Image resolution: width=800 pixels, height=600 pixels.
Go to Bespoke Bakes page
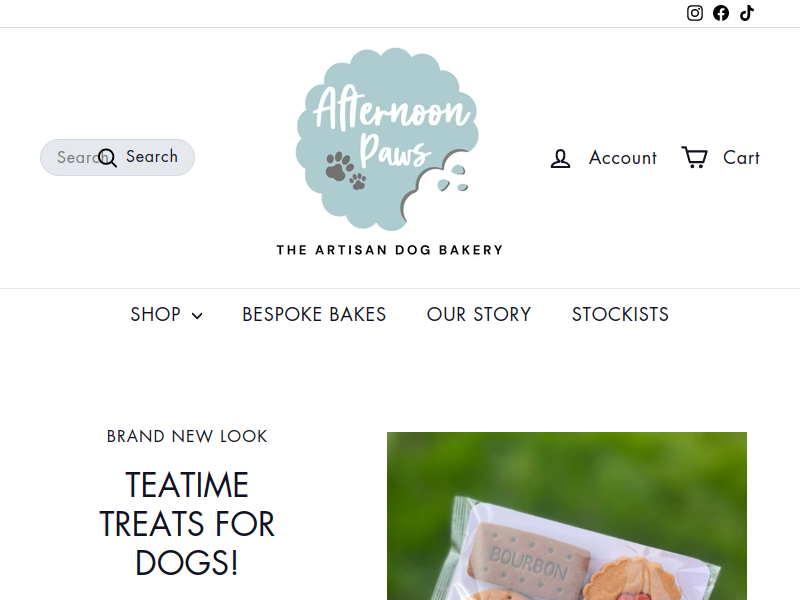(x=314, y=314)
